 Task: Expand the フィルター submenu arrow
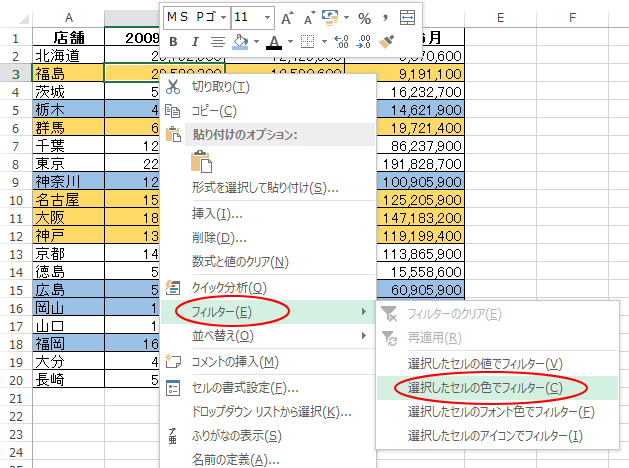coord(363,312)
